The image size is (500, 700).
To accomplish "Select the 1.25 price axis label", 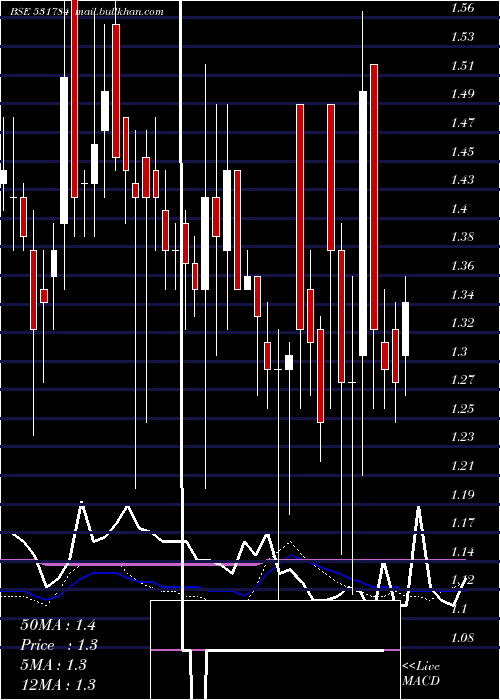I will 462,408.
